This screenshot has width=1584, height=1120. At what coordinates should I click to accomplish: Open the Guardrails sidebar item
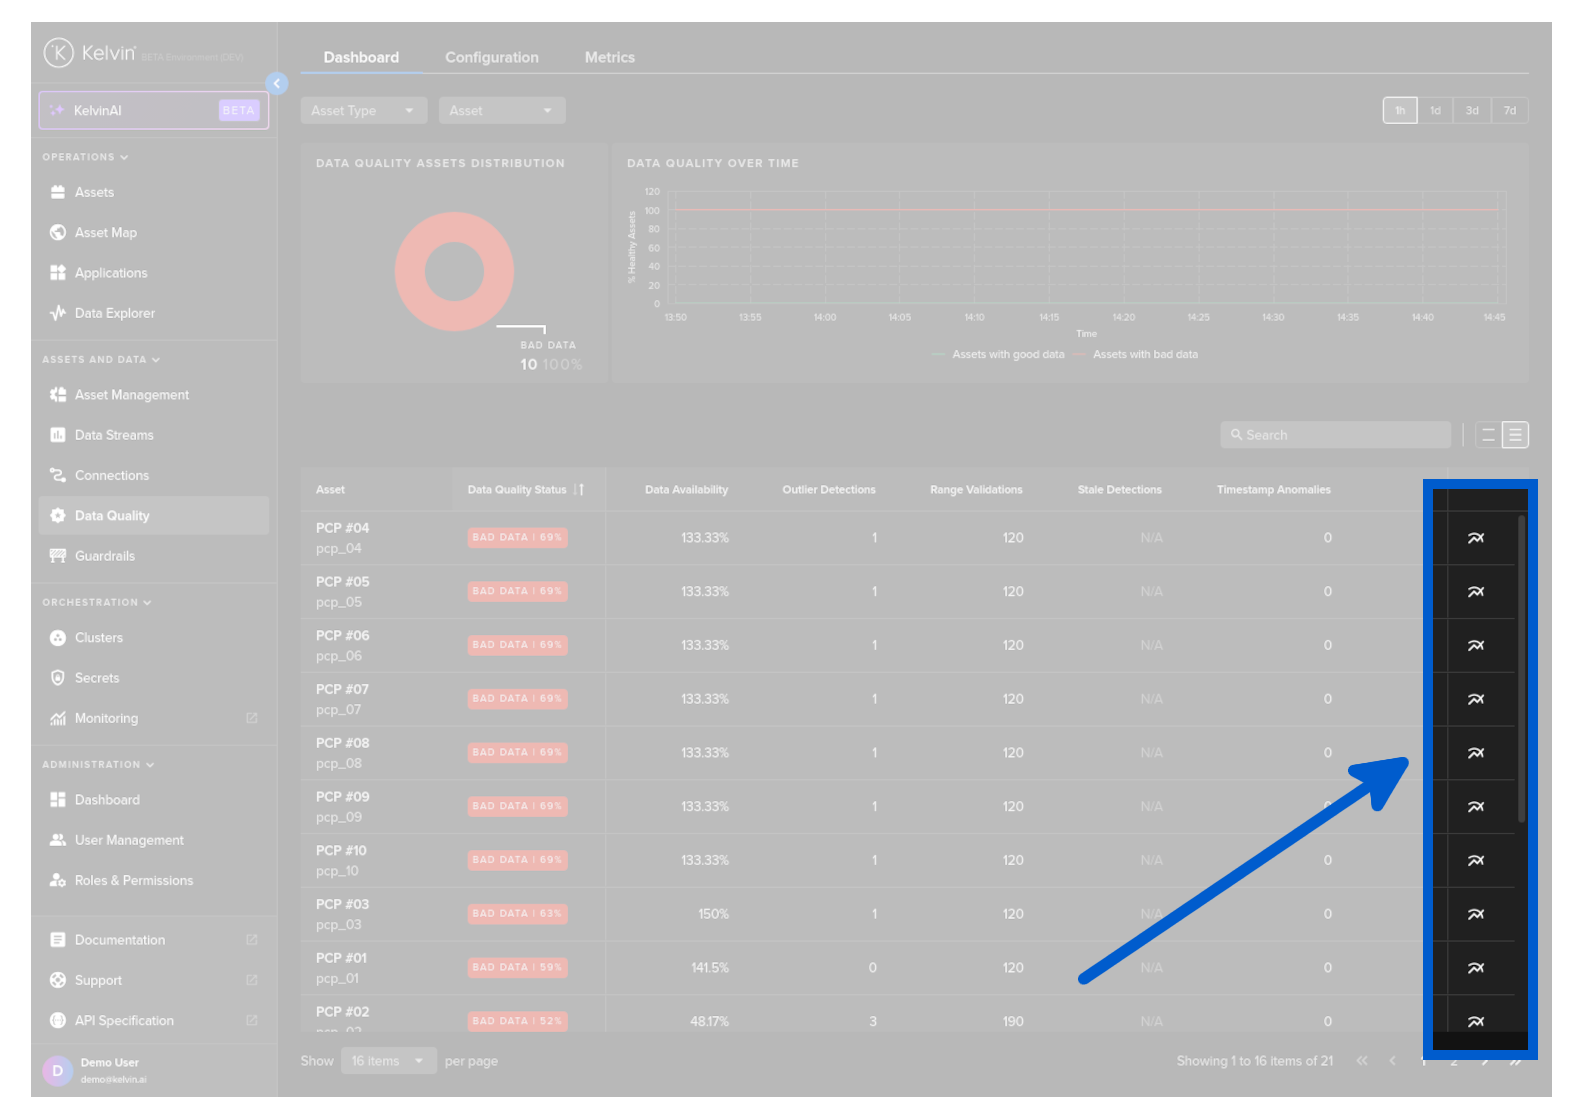click(104, 556)
